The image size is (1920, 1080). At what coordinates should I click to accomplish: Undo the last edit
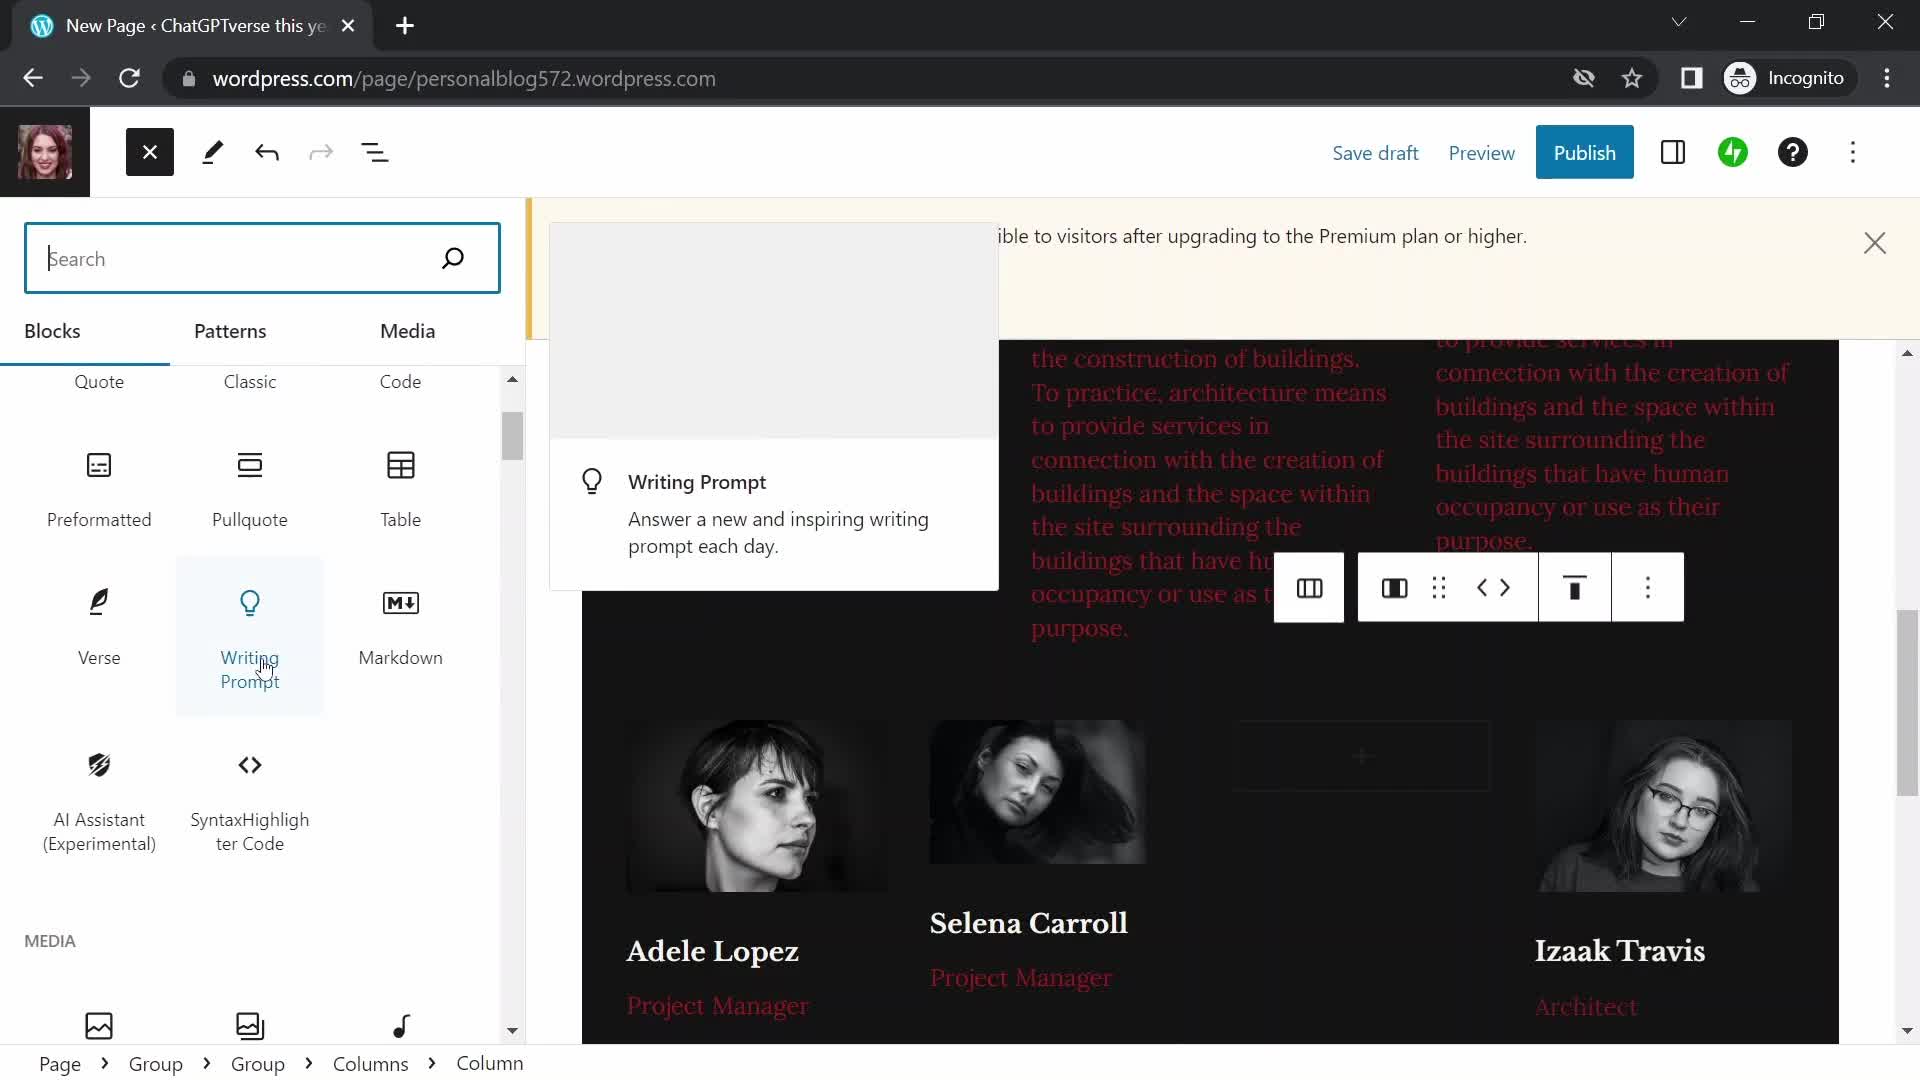point(267,152)
